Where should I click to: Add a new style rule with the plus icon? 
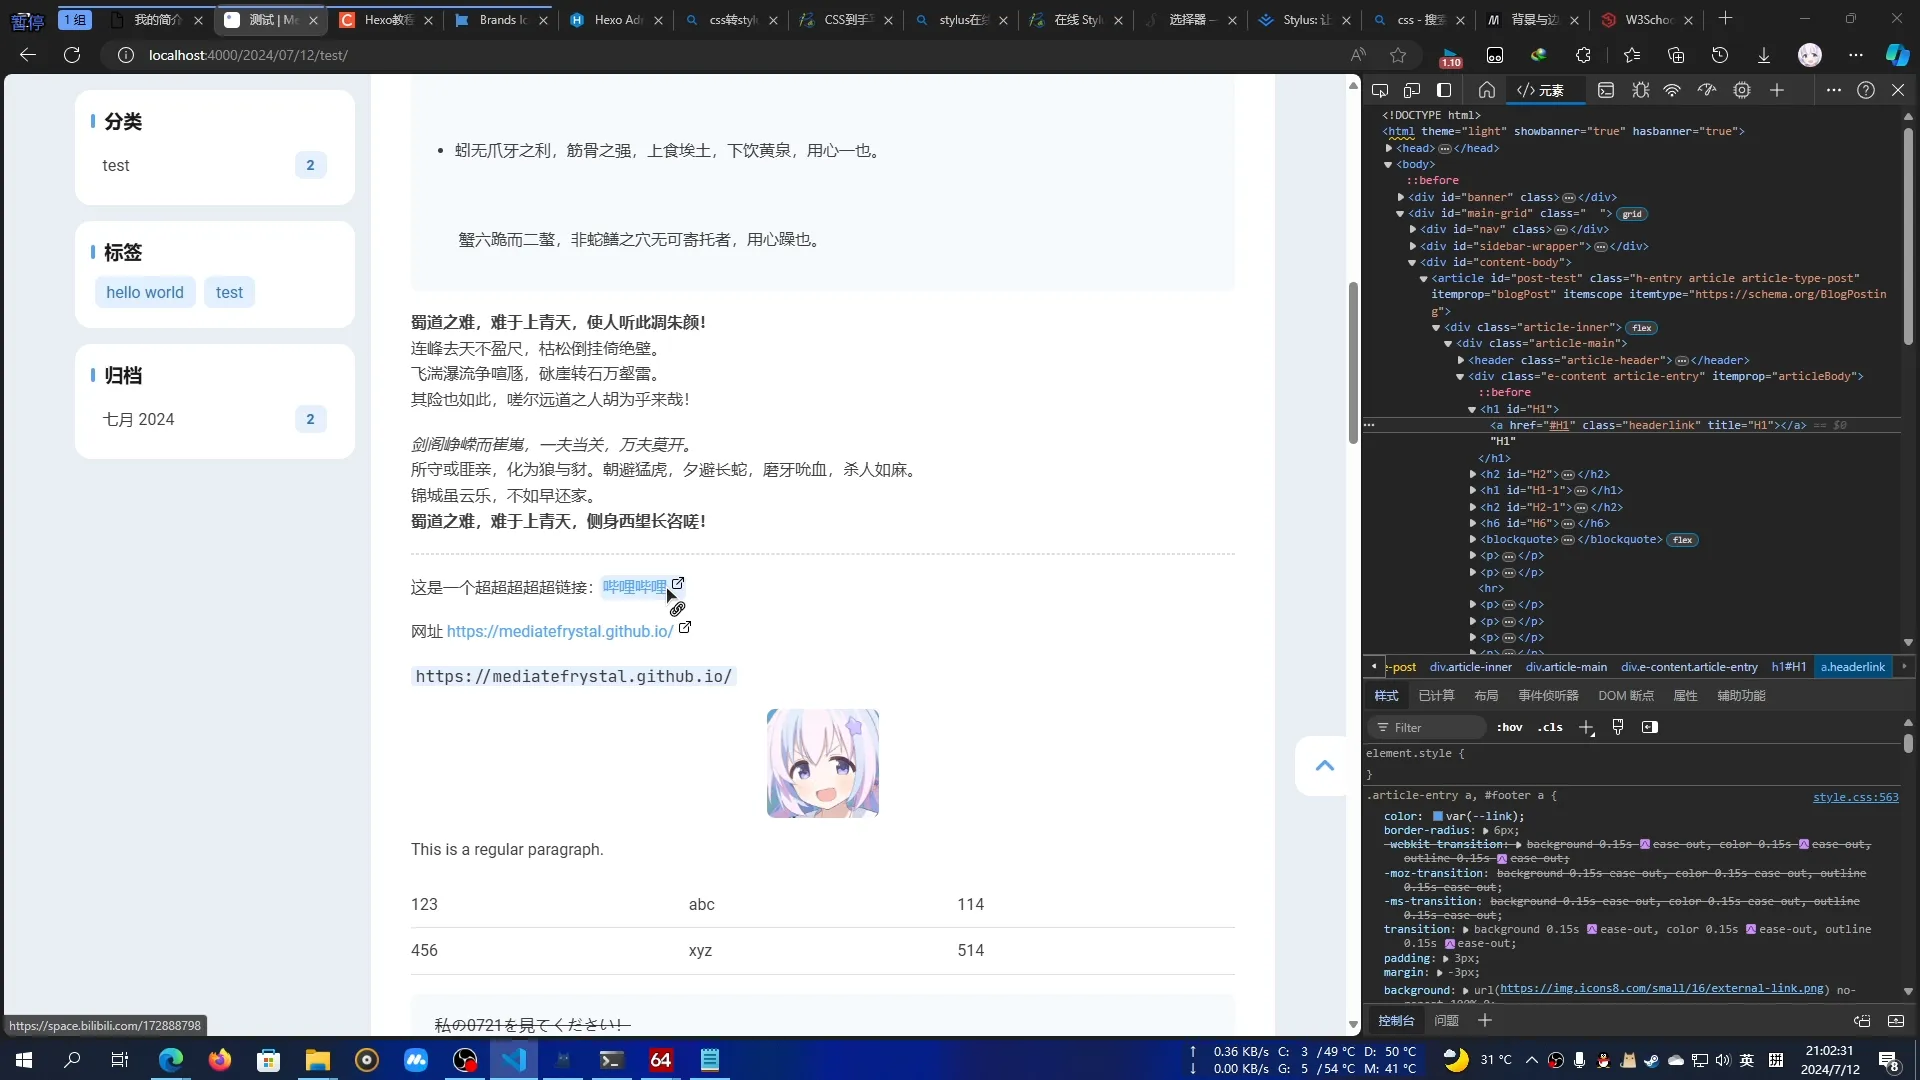[1586, 727]
